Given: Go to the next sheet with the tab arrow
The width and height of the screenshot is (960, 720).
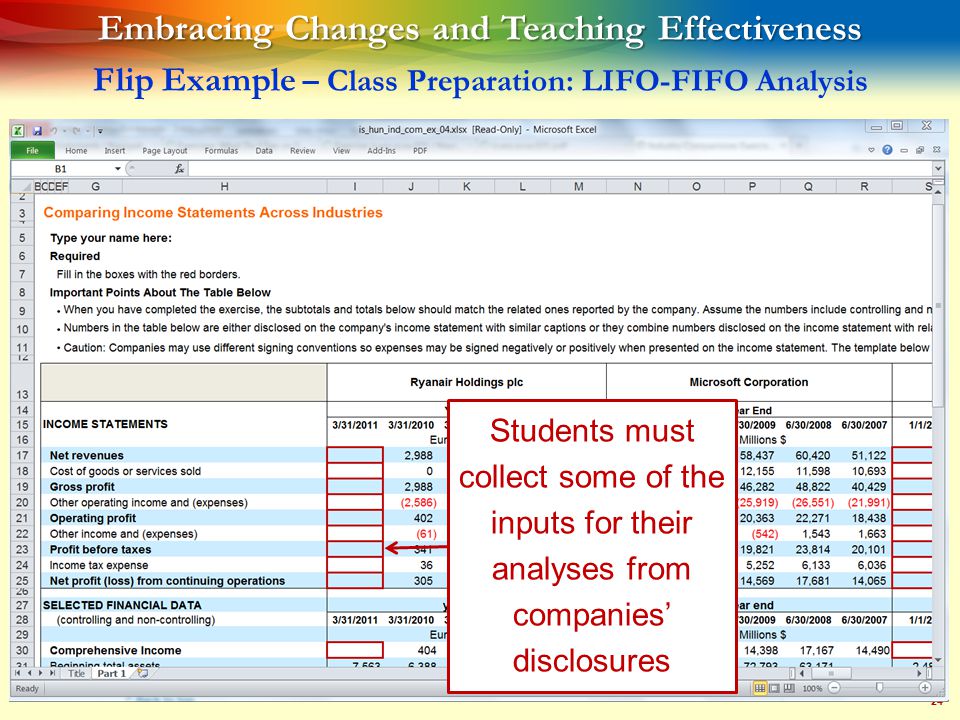Looking at the screenshot, I should pyautogui.click(x=40, y=673).
